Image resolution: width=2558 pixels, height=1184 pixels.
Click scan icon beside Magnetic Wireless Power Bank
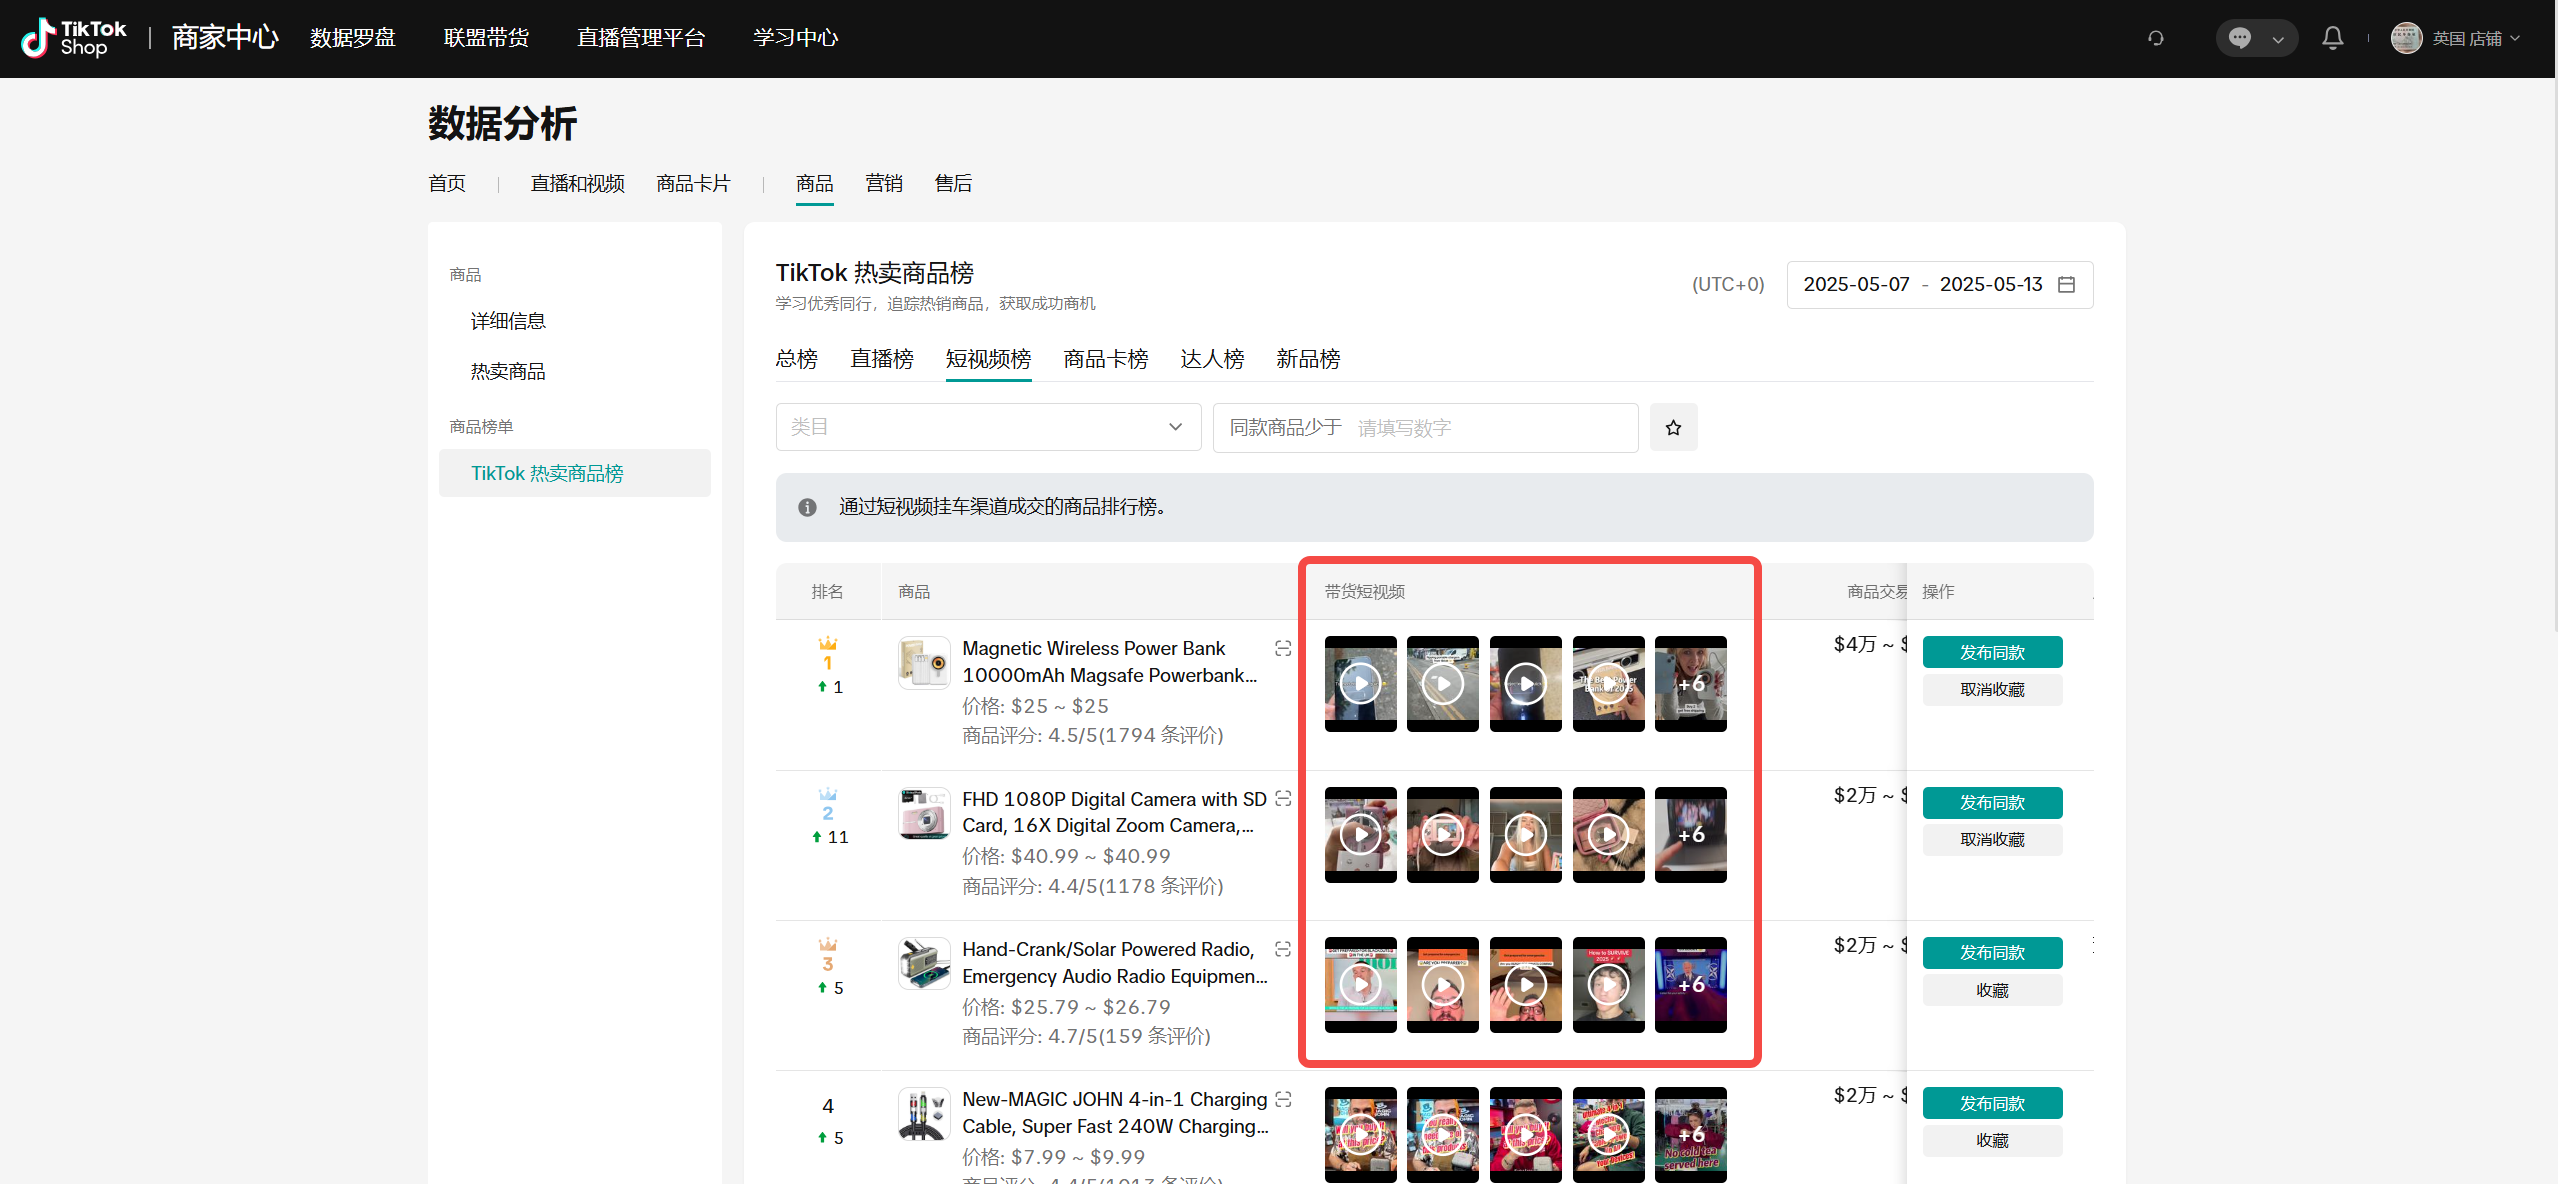point(1283,649)
